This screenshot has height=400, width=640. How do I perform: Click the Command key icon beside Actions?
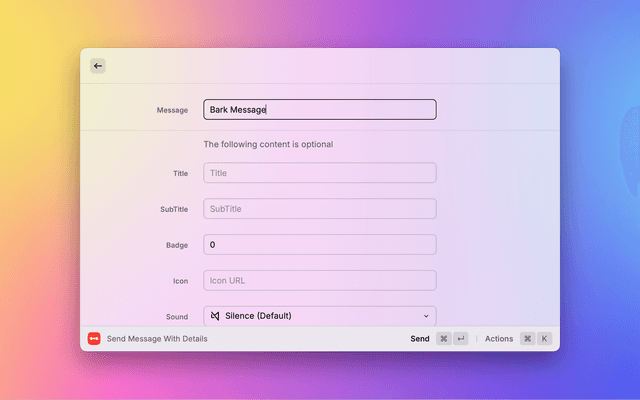pyautogui.click(x=527, y=339)
